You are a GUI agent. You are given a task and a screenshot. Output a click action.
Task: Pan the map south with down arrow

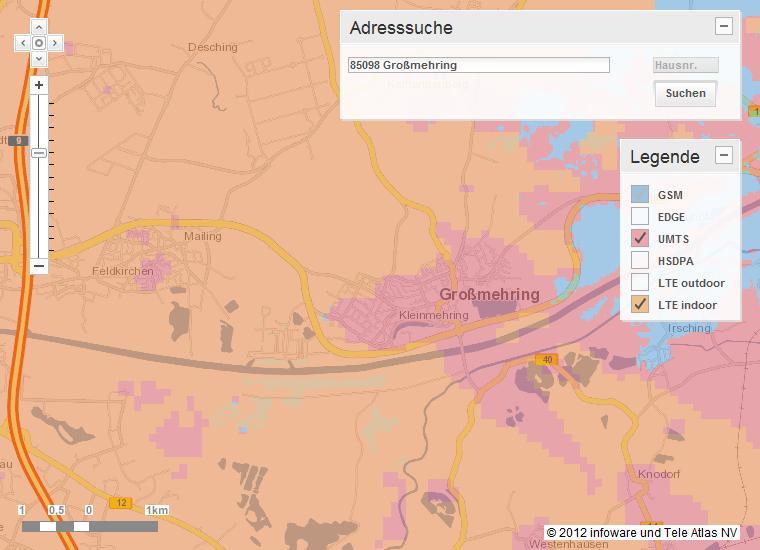click(x=39, y=59)
